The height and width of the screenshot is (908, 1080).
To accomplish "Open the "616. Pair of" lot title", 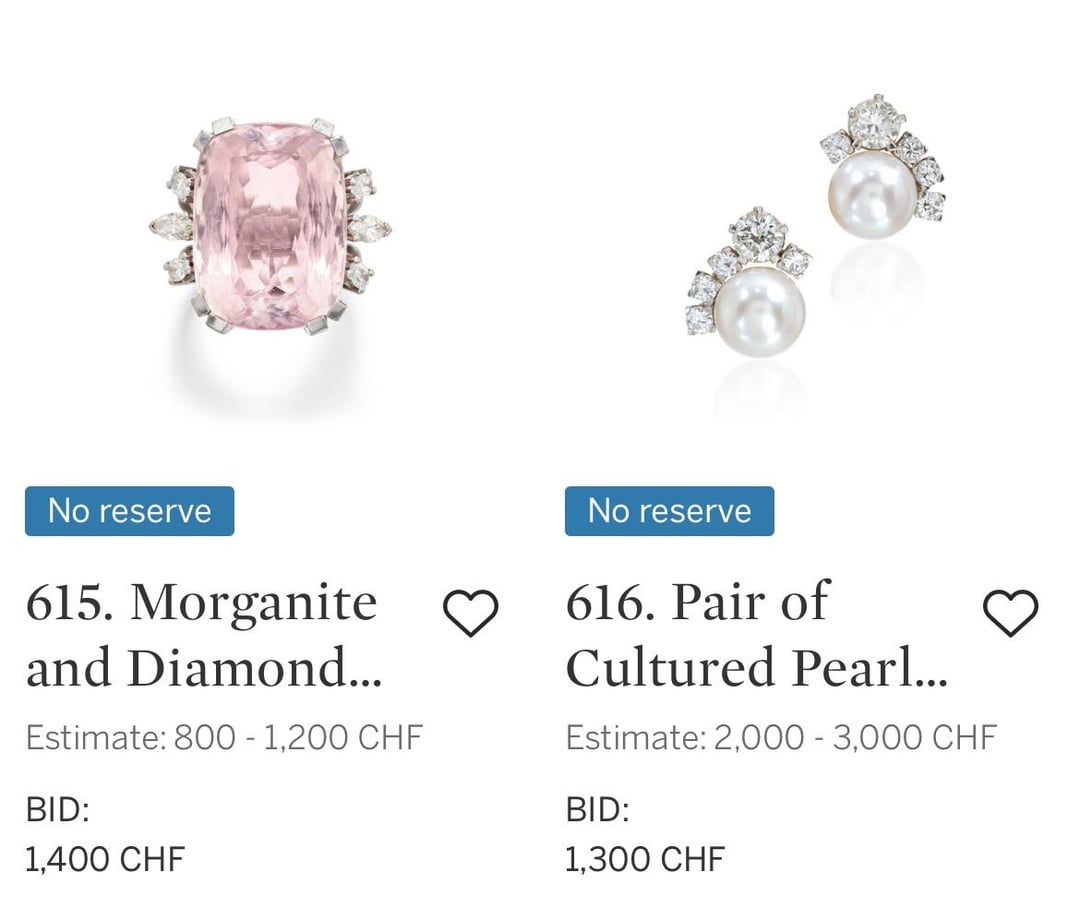I will (x=697, y=603).
